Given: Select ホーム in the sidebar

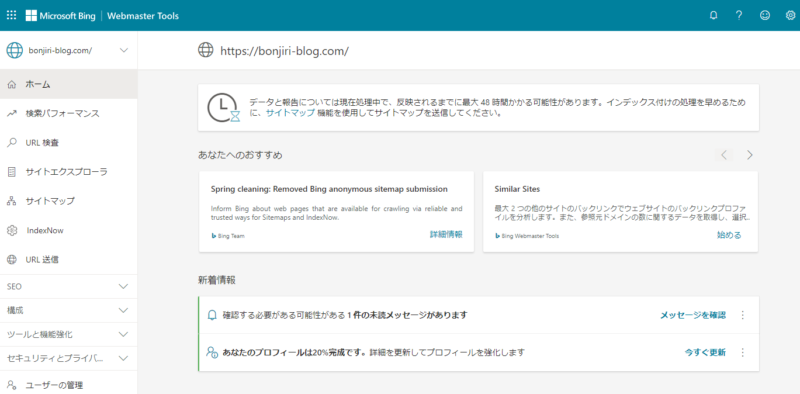Looking at the screenshot, I should pos(68,85).
